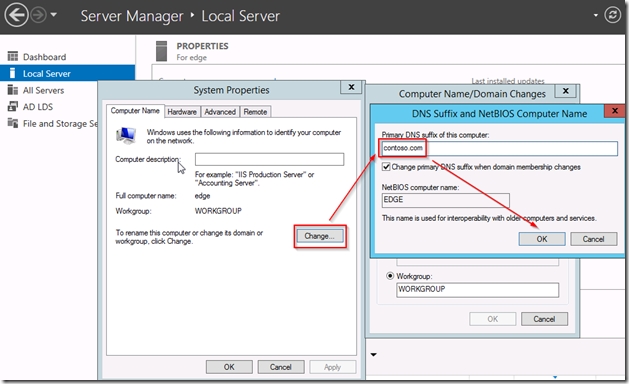
Task: Click the refresh icon in header
Action: tap(613, 15)
